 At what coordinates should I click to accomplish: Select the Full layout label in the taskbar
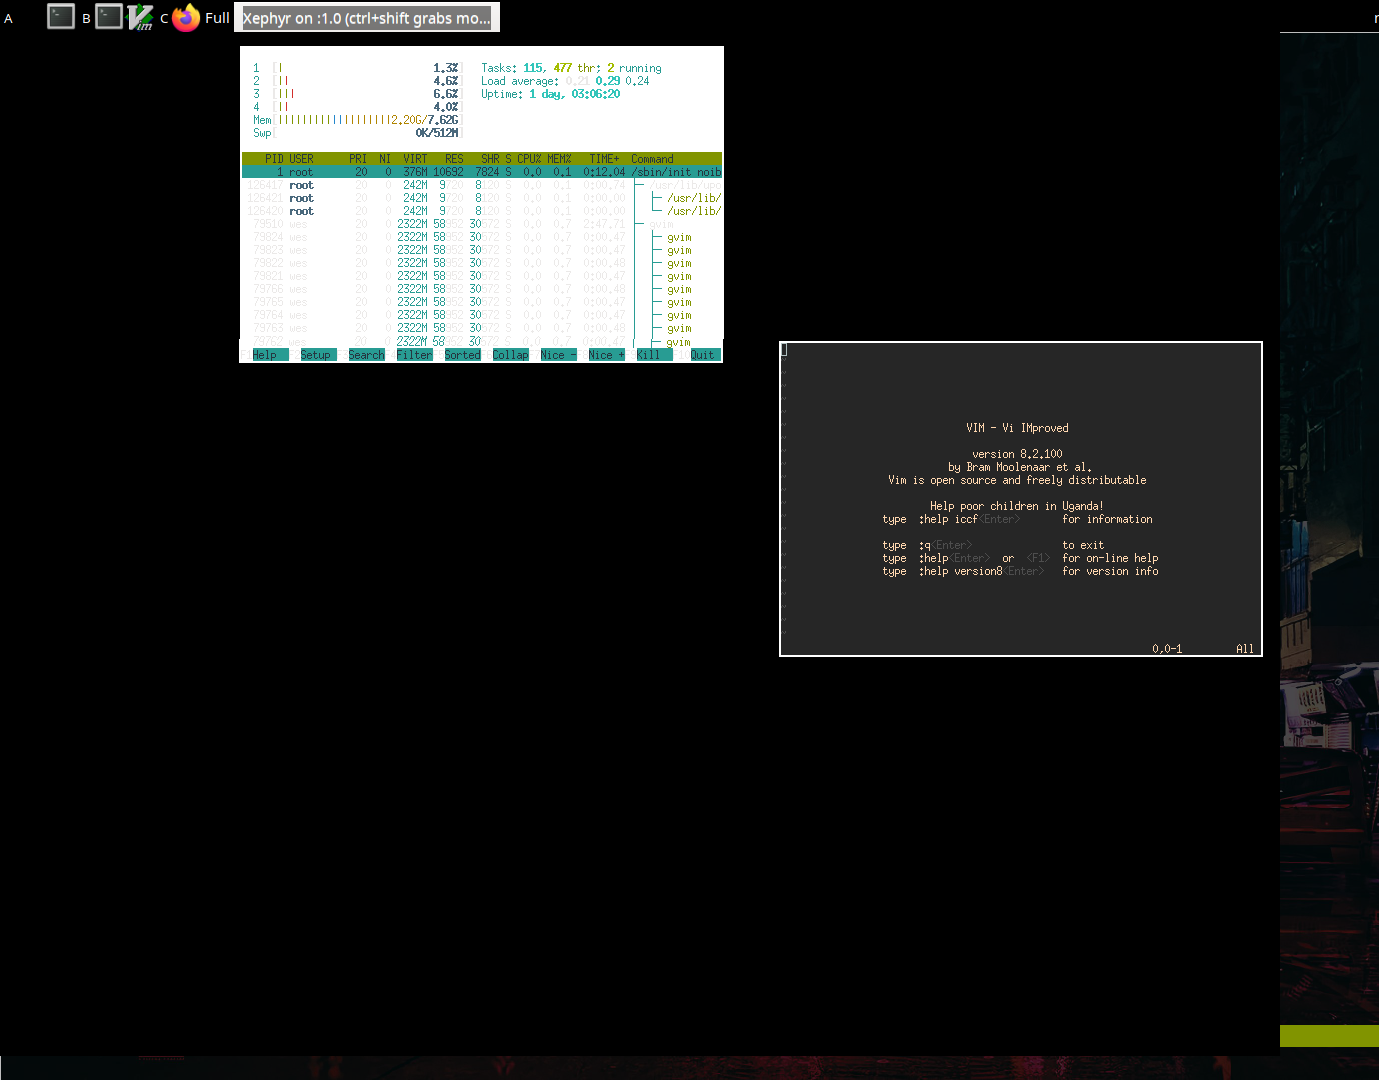pyautogui.click(x=217, y=18)
